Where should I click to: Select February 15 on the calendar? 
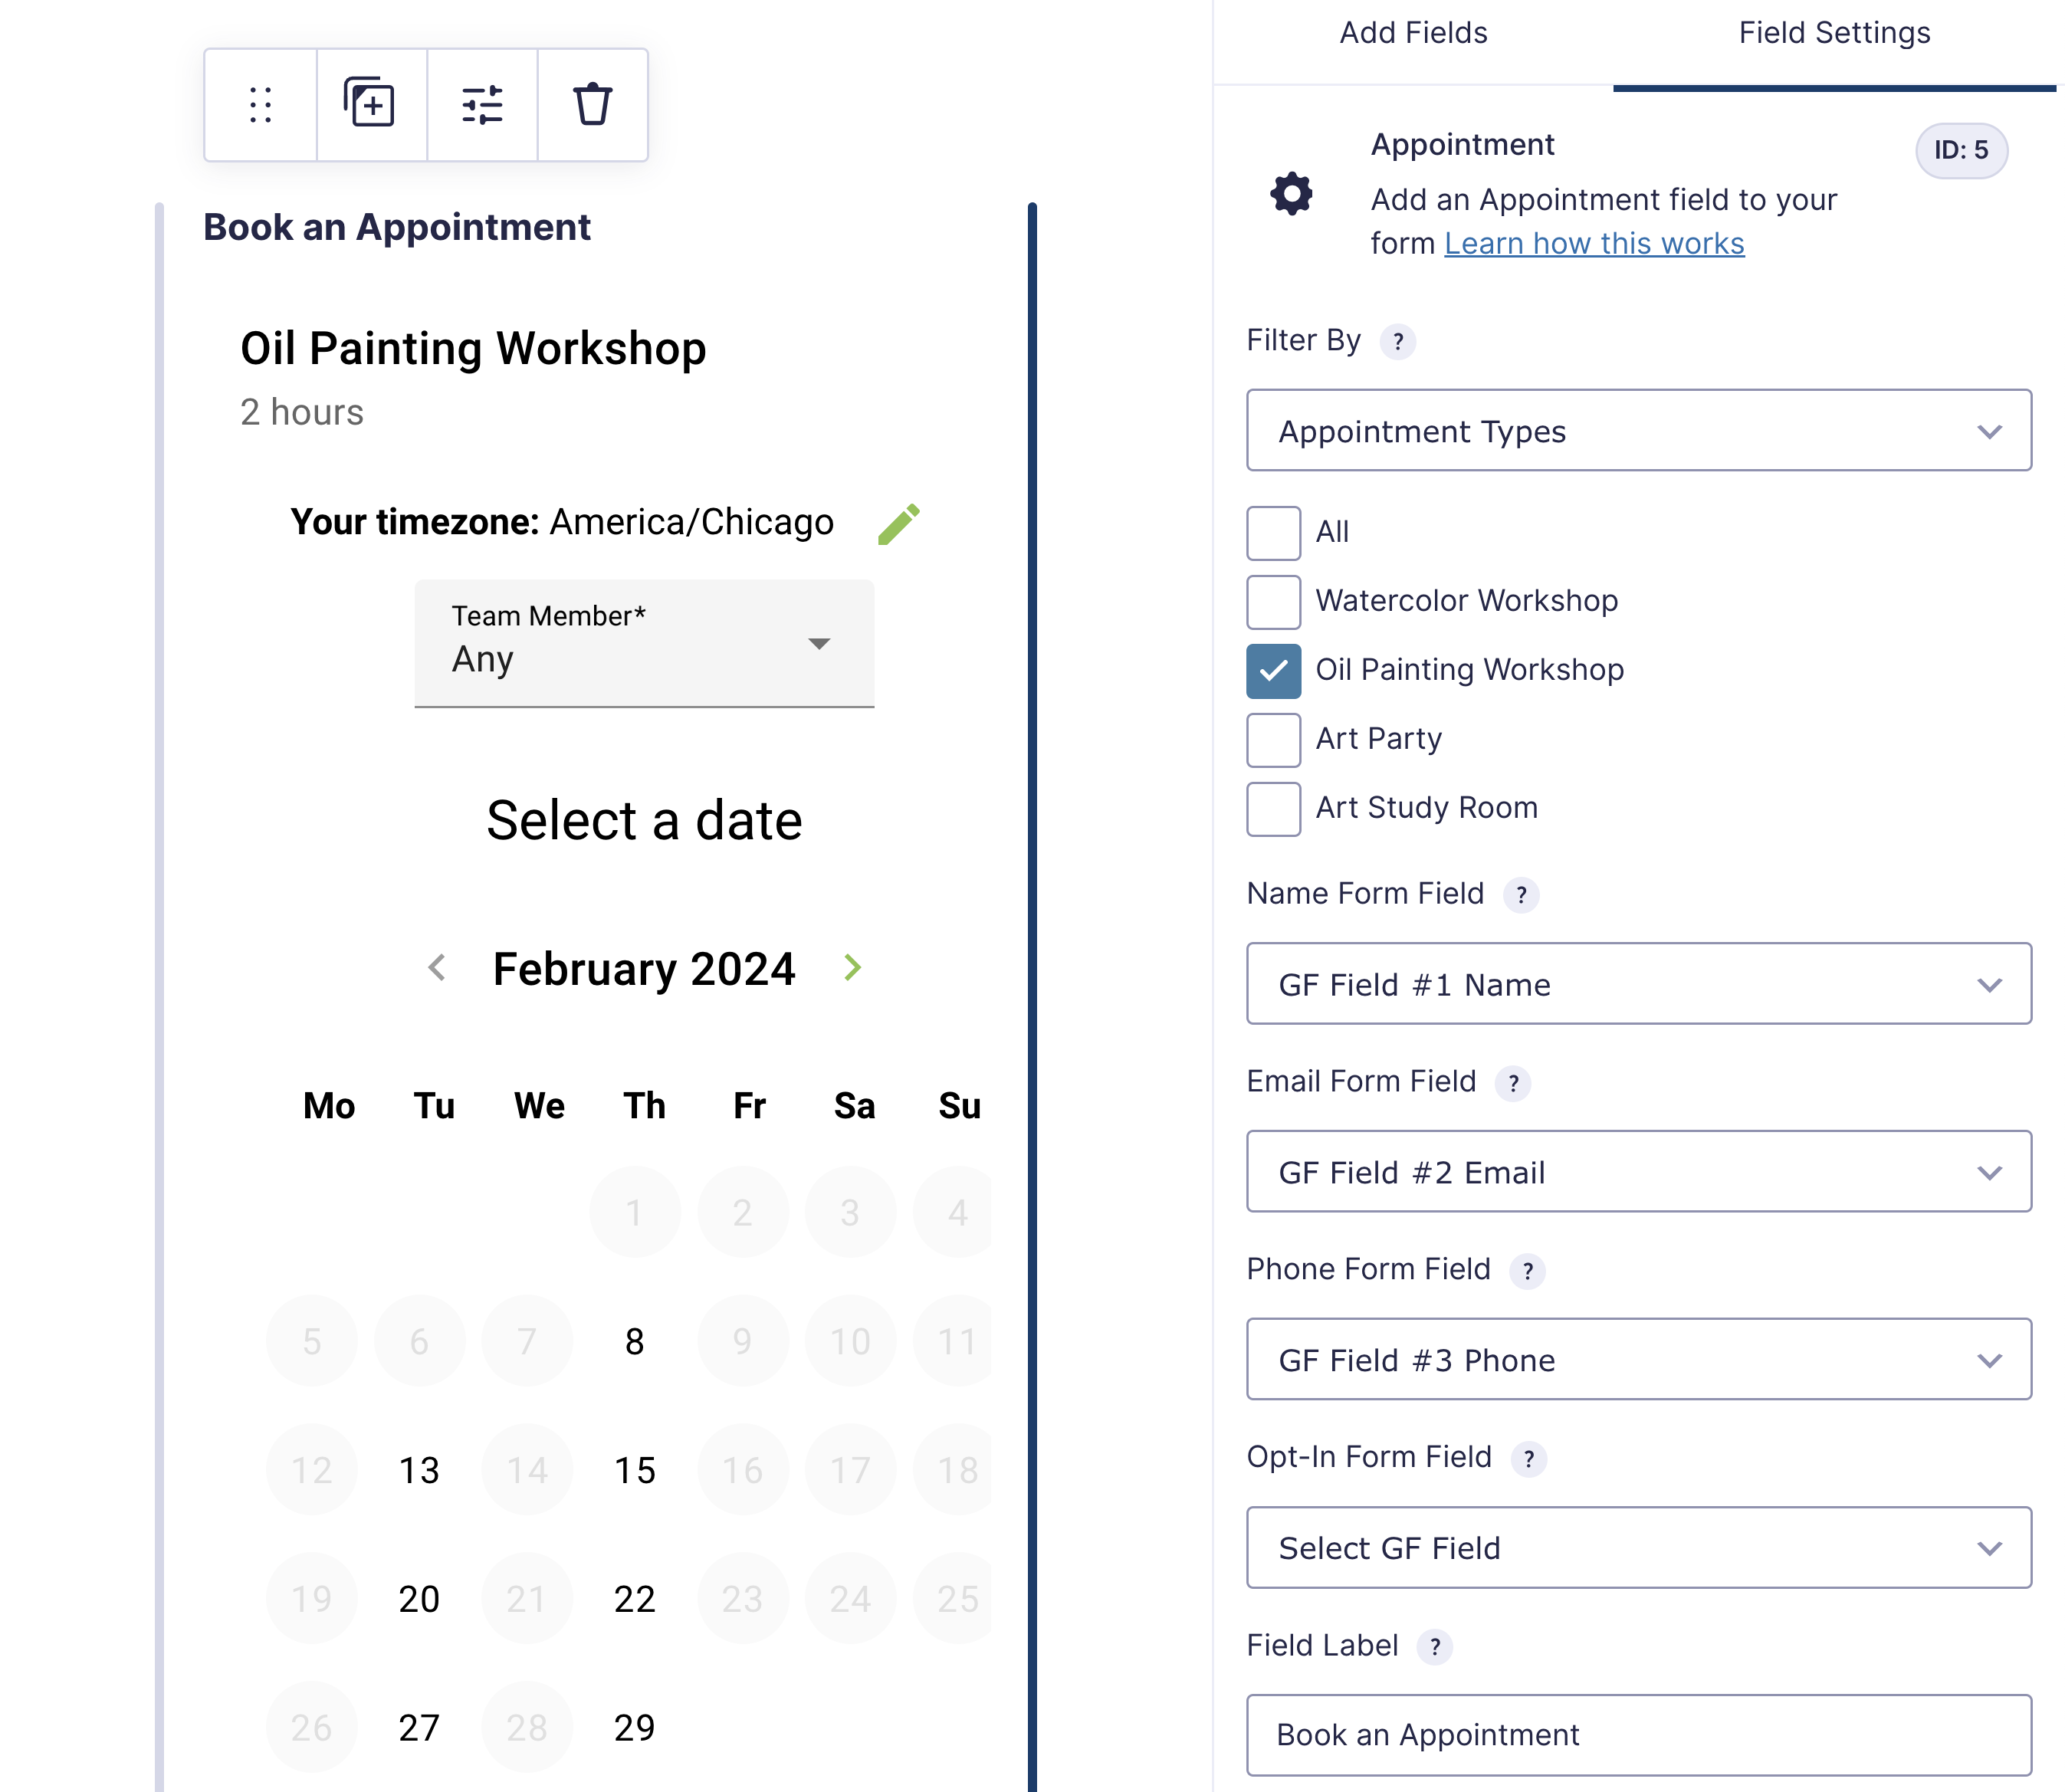(x=634, y=1470)
